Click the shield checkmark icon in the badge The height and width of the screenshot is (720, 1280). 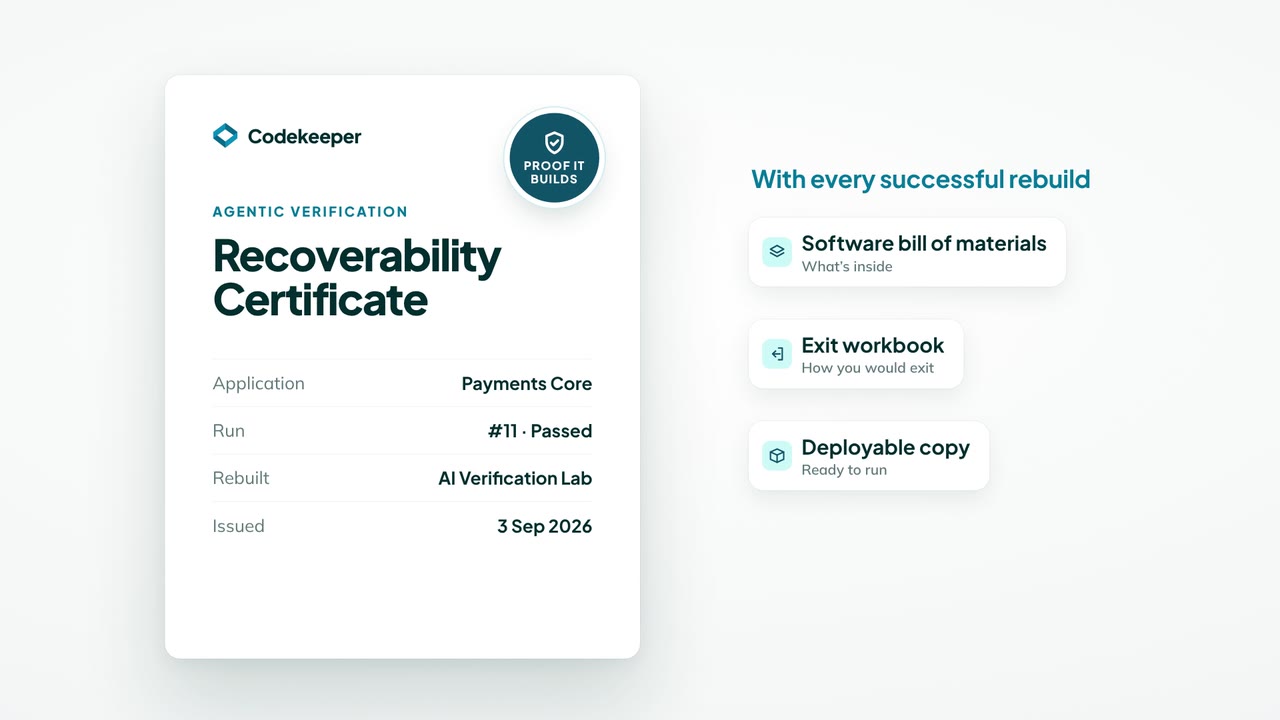point(554,143)
